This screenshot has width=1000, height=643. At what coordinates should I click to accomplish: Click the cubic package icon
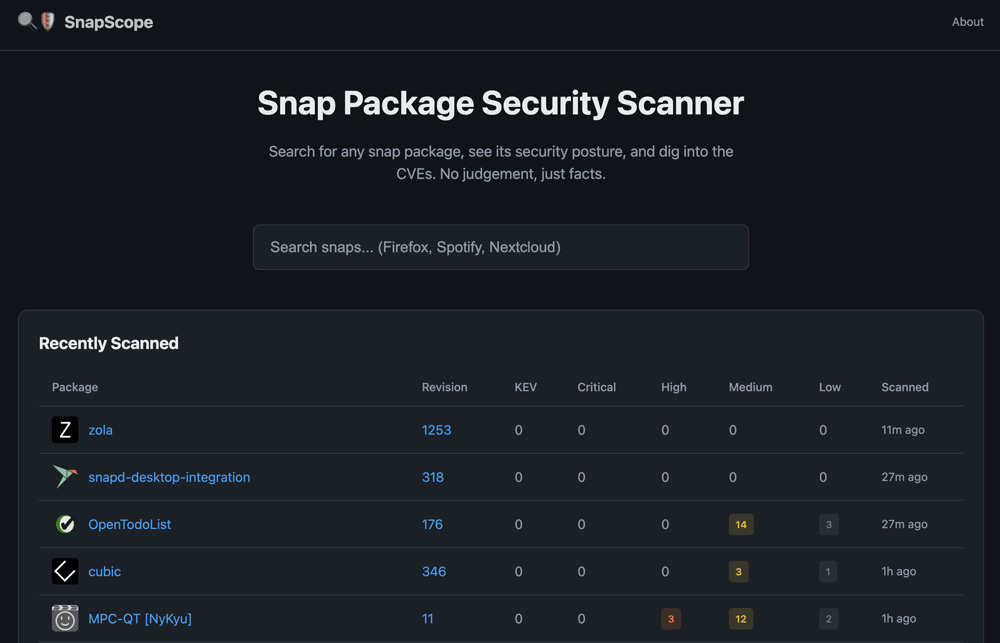tap(65, 571)
